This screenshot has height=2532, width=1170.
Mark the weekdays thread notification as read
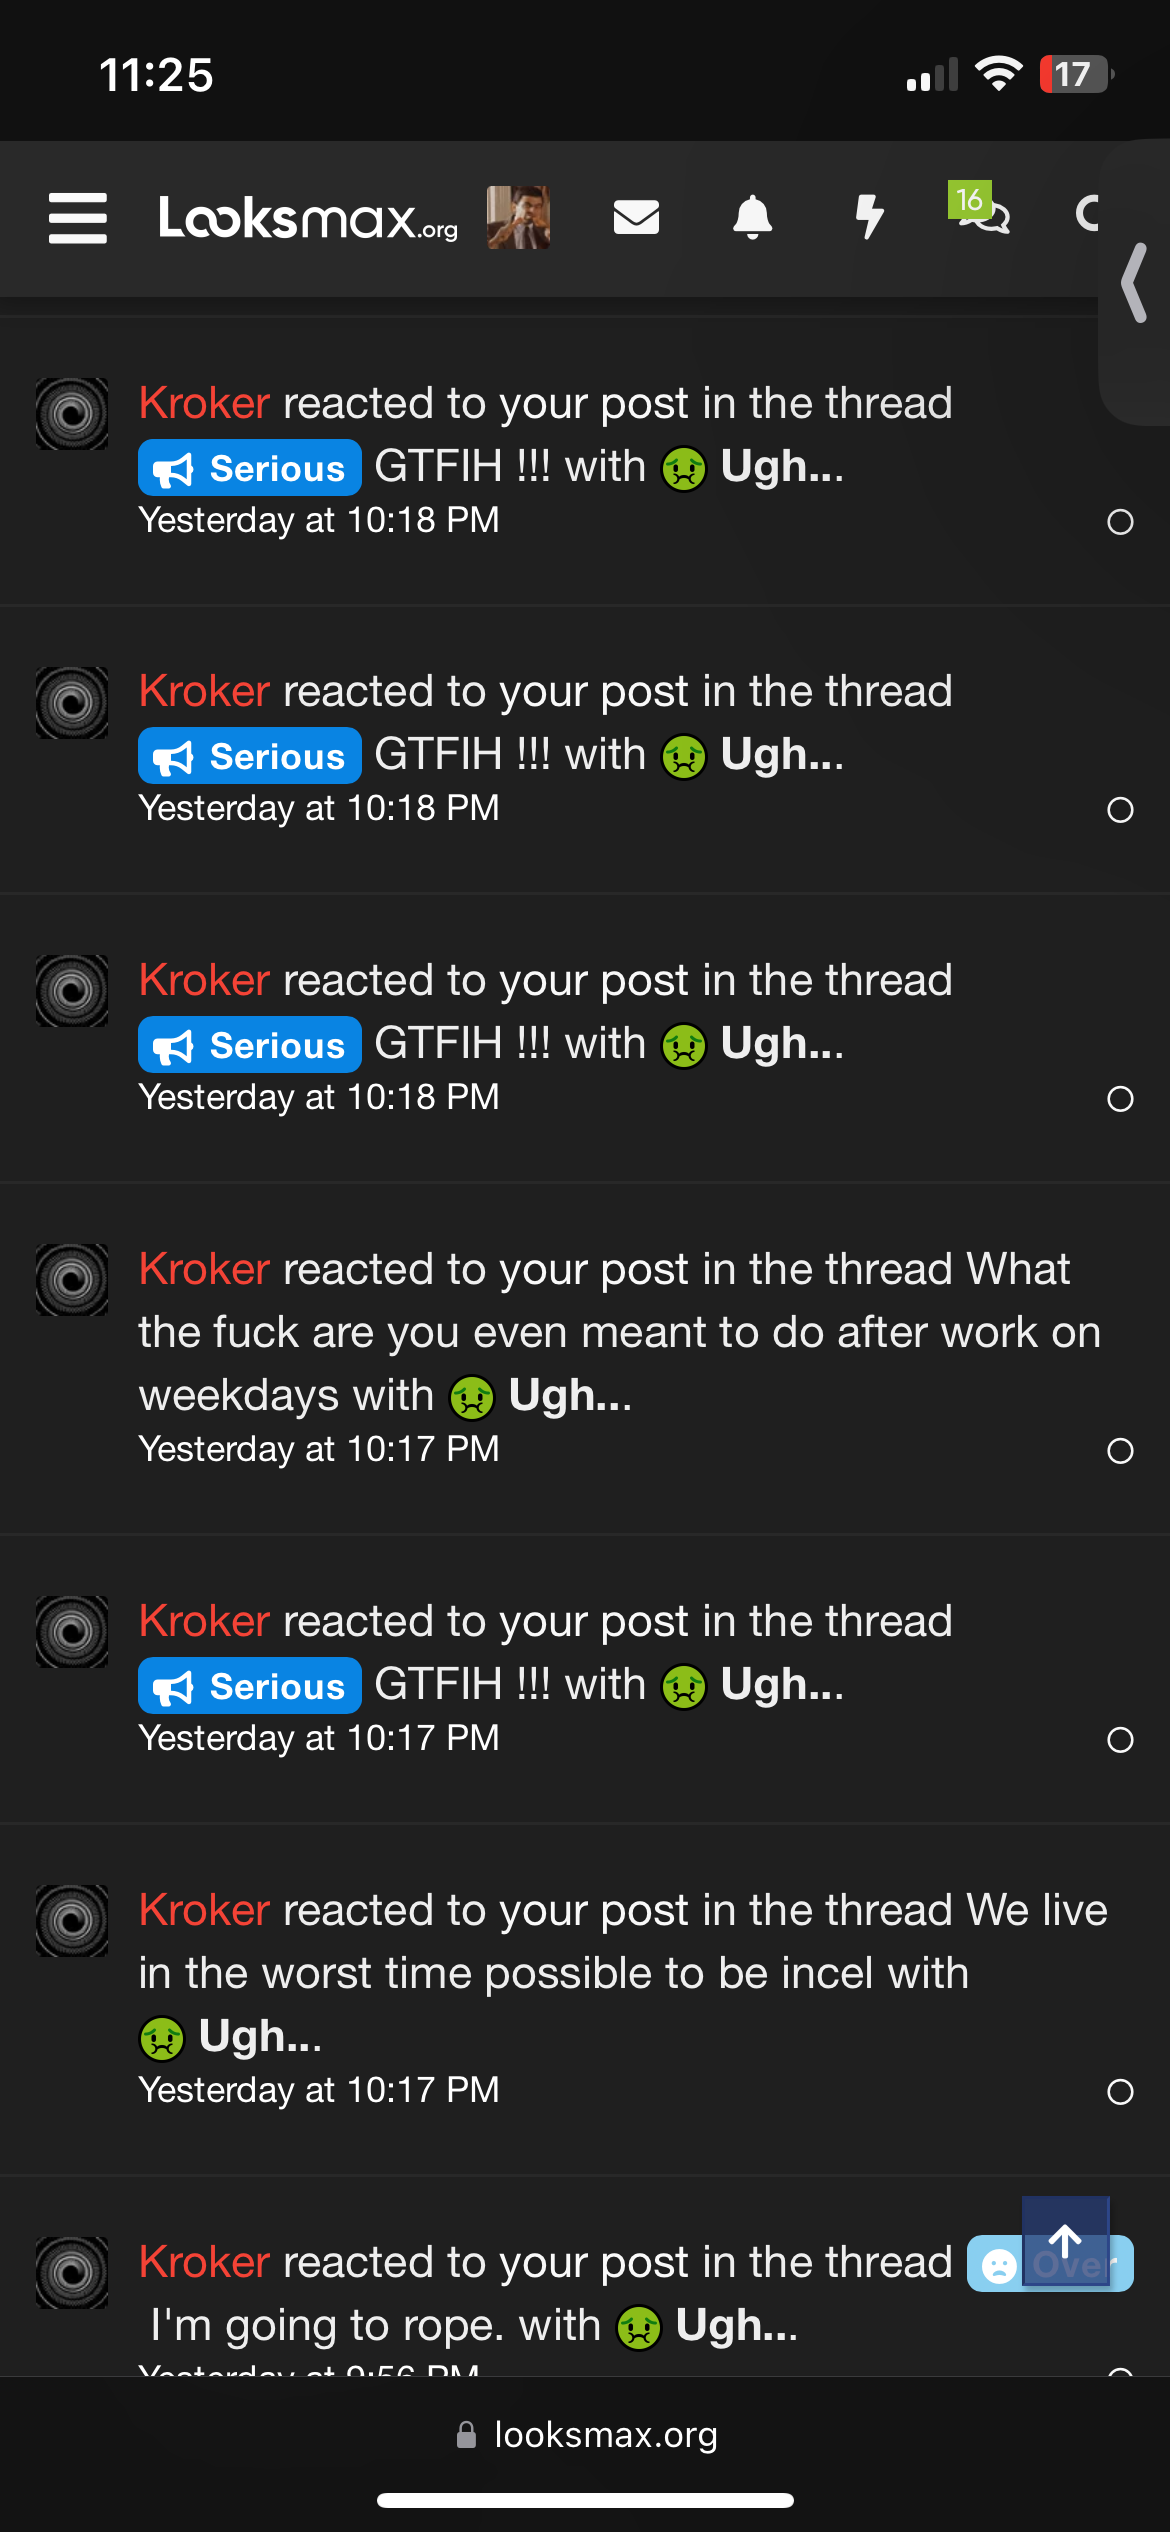click(x=1120, y=1449)
